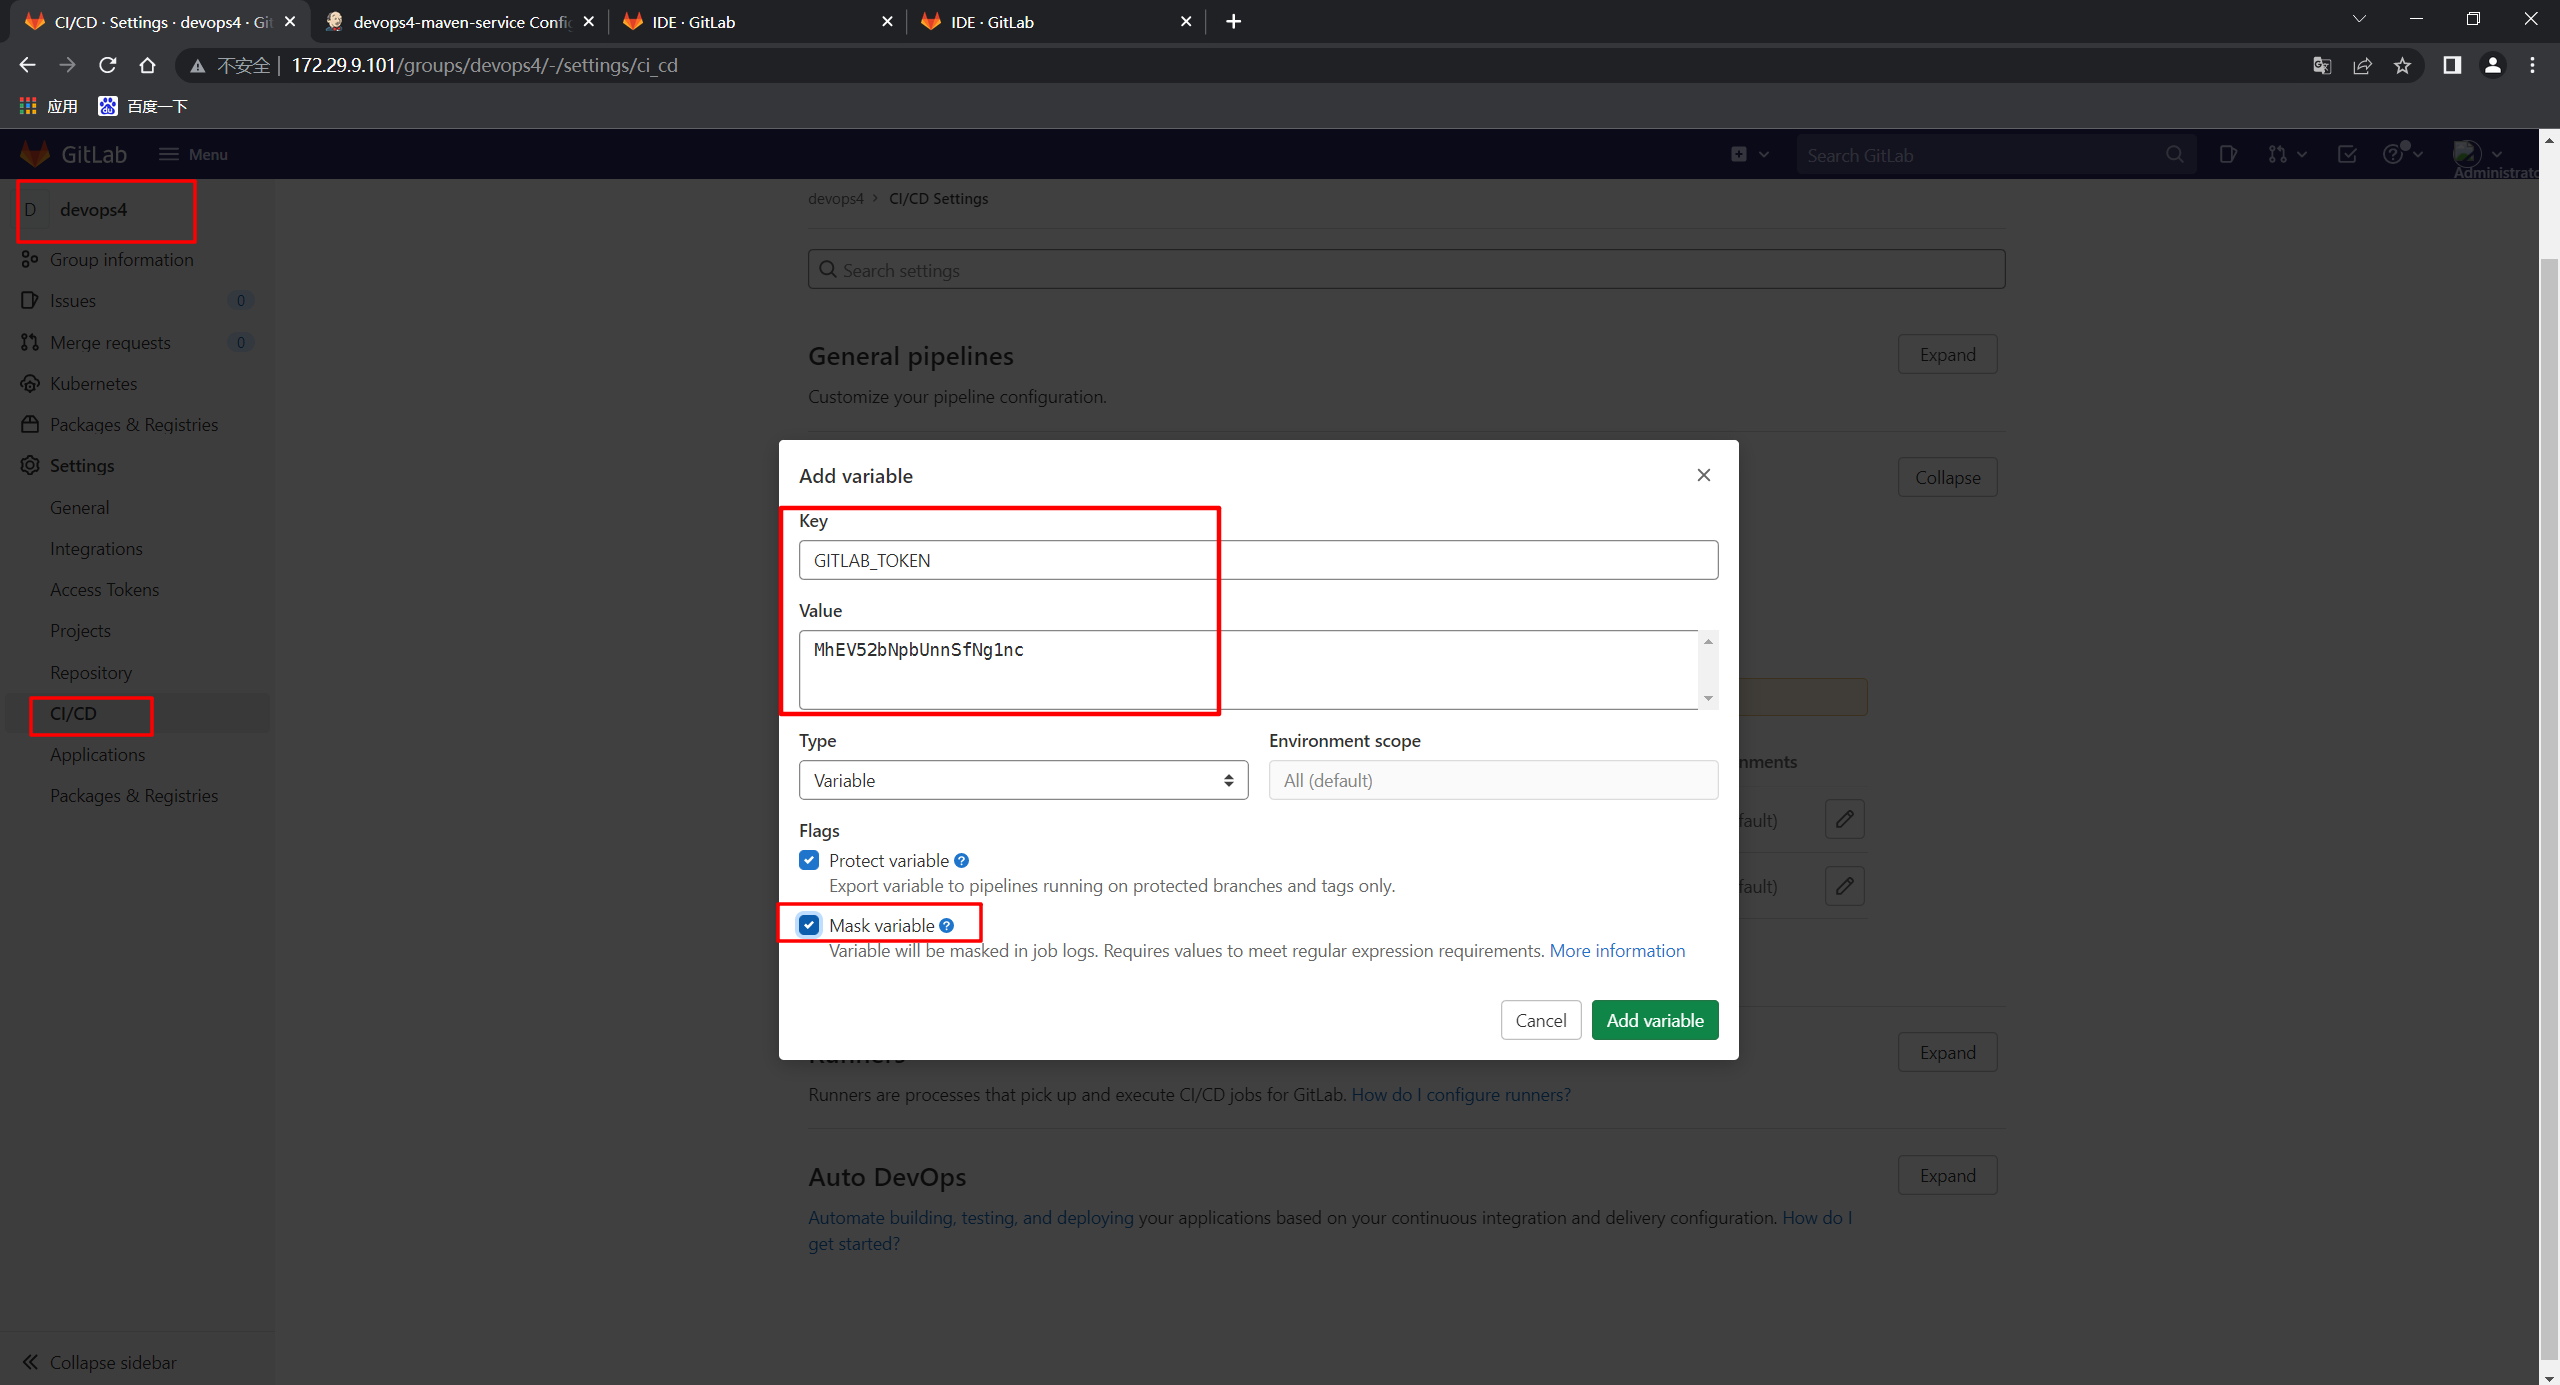
Task: Click the browser reload icon
Action: 108,65
